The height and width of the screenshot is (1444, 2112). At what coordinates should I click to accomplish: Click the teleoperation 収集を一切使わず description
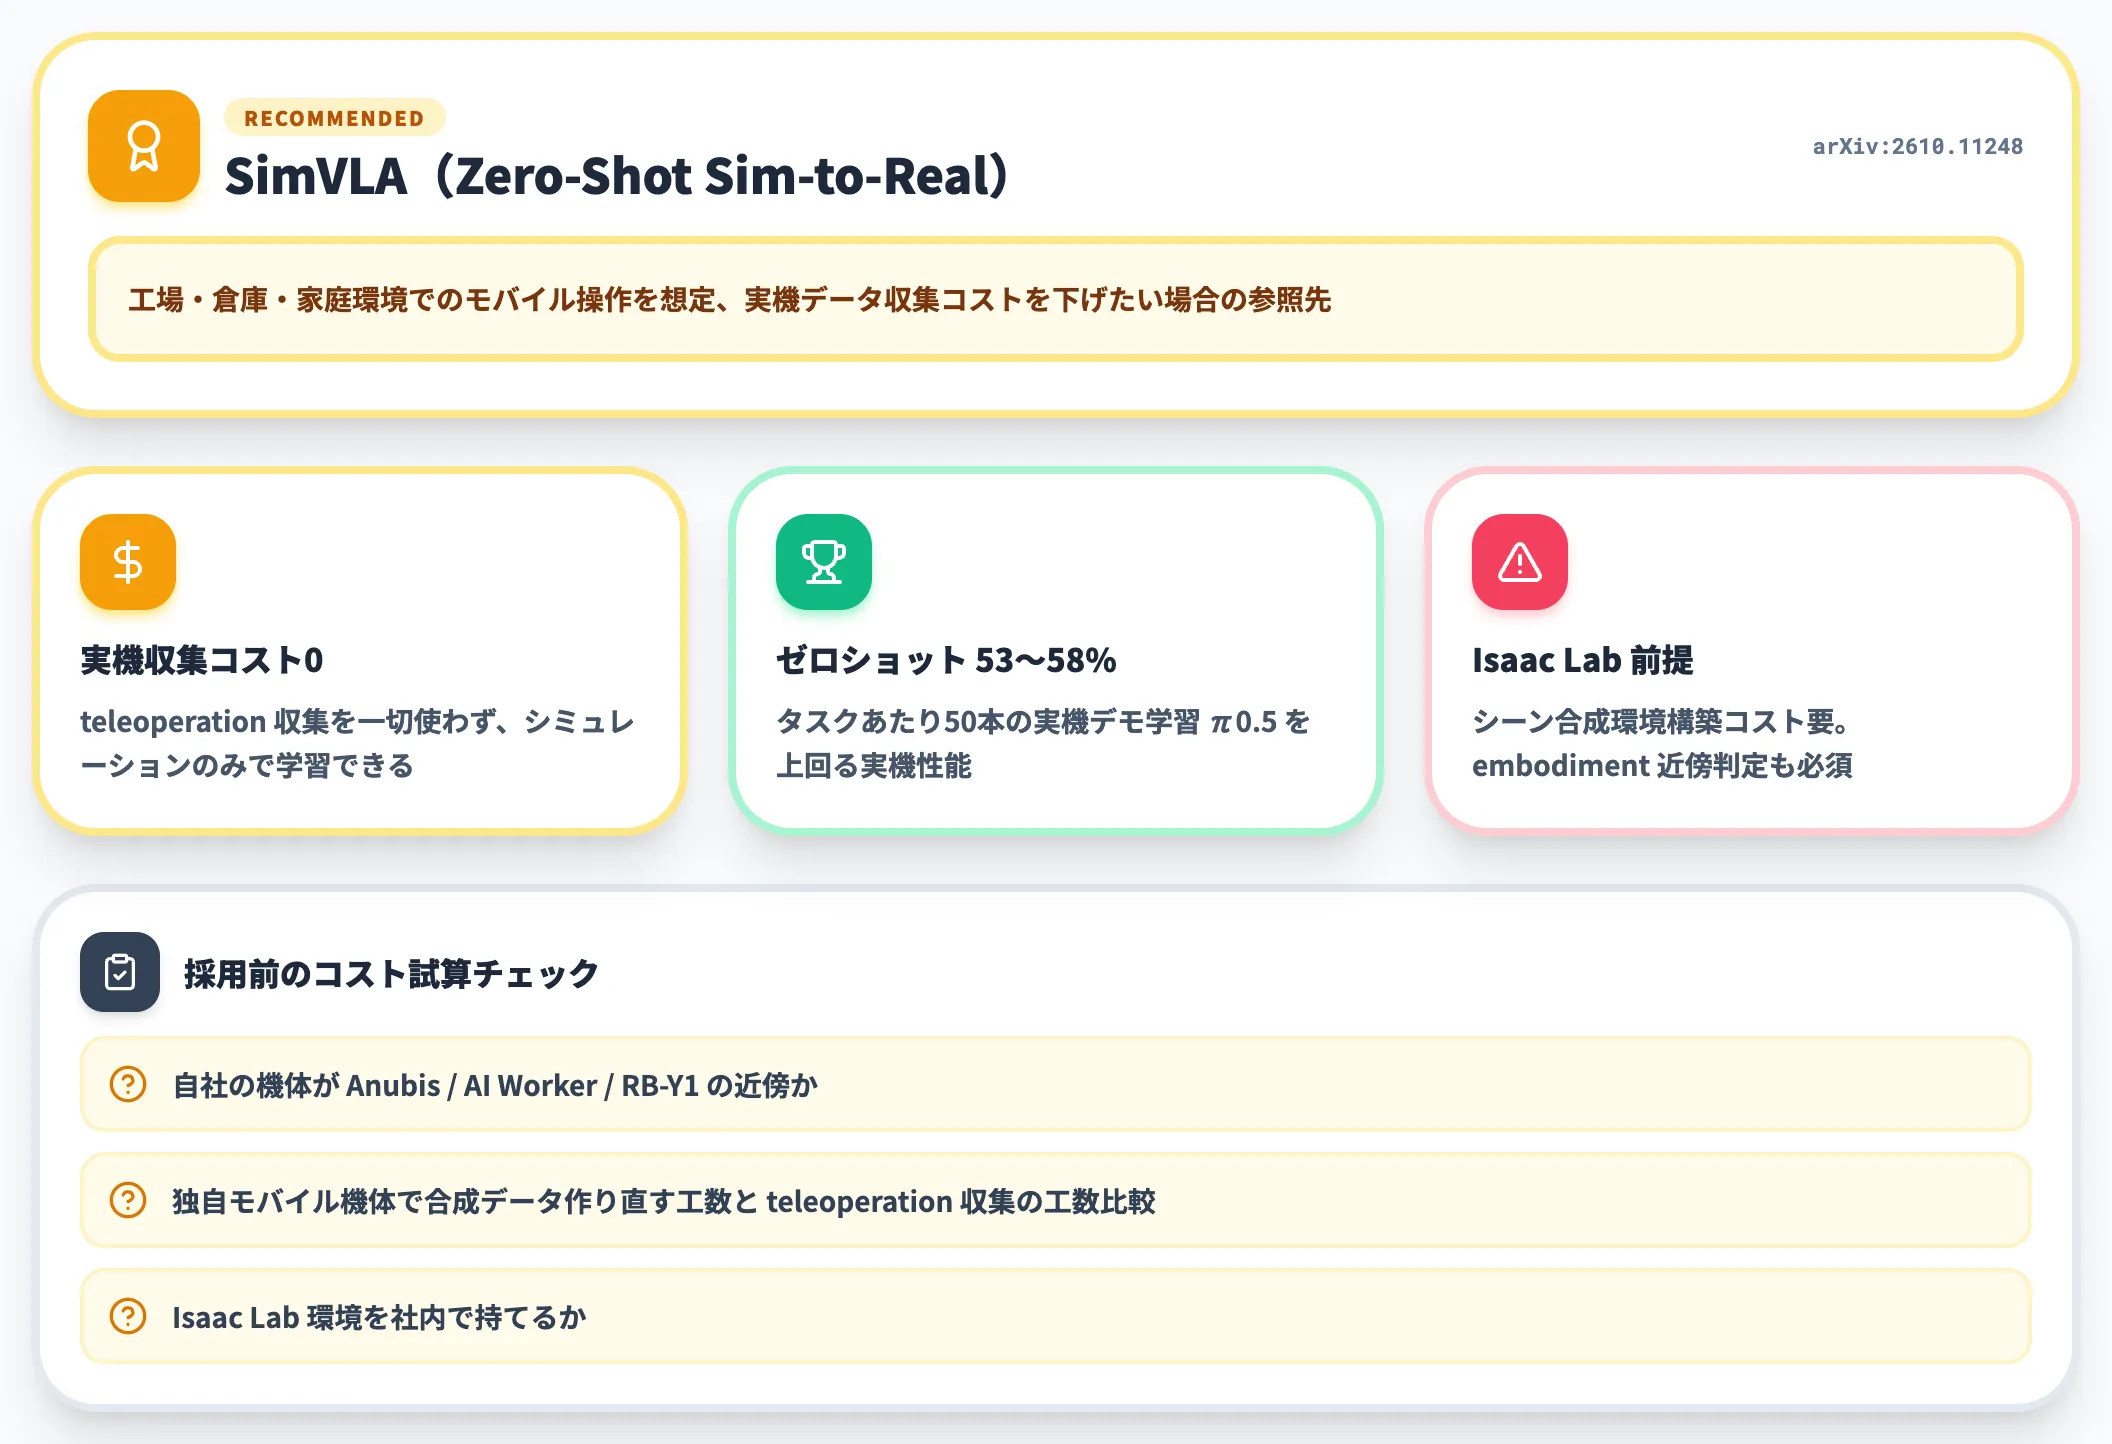[x=358, y=743]
